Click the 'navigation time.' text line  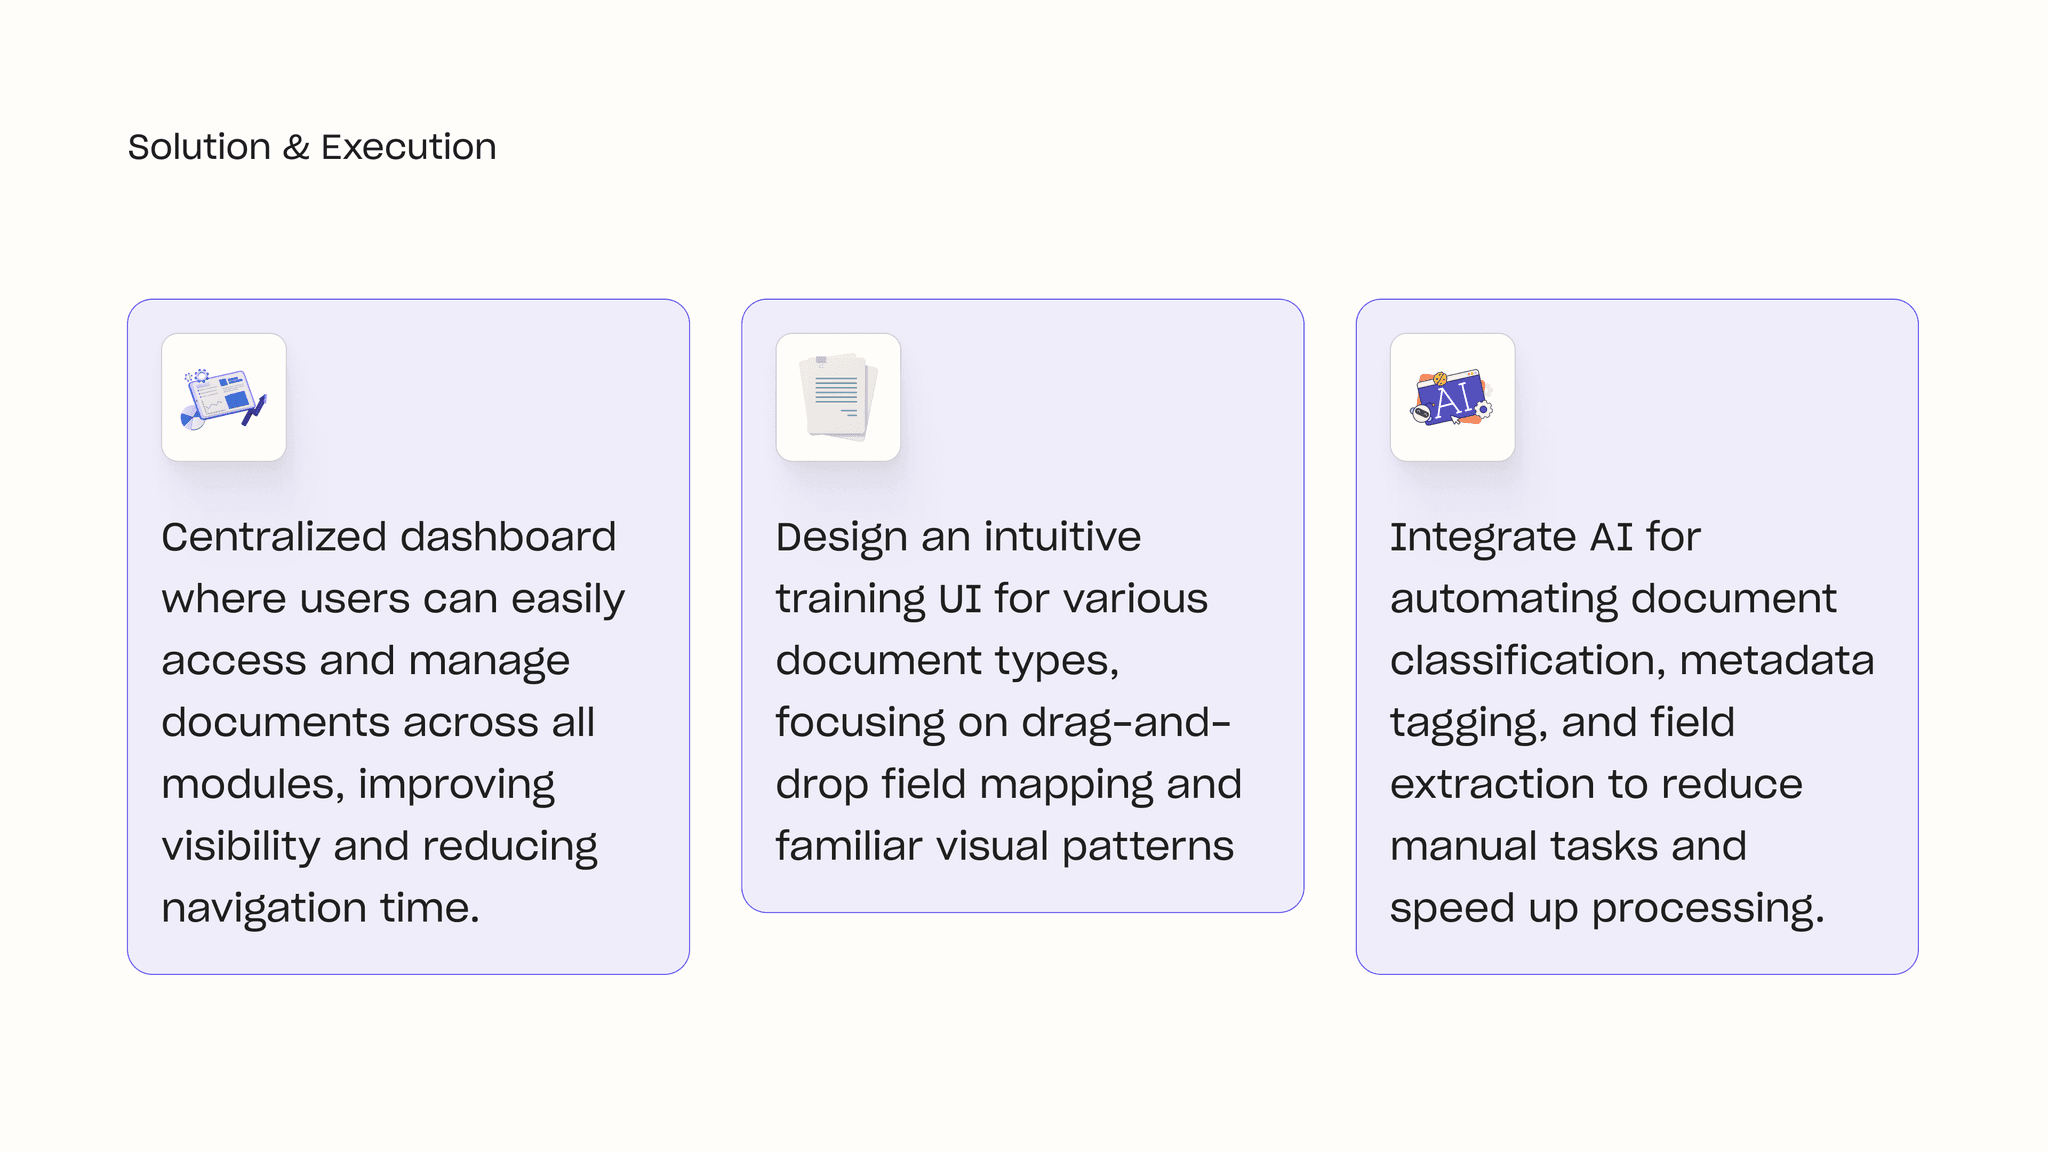320,908
